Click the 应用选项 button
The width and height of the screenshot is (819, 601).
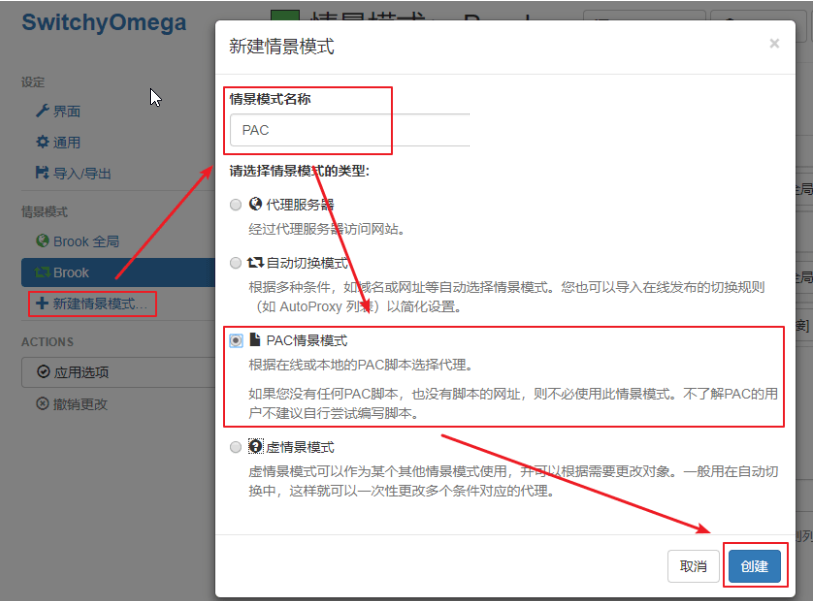click(118, 372)
